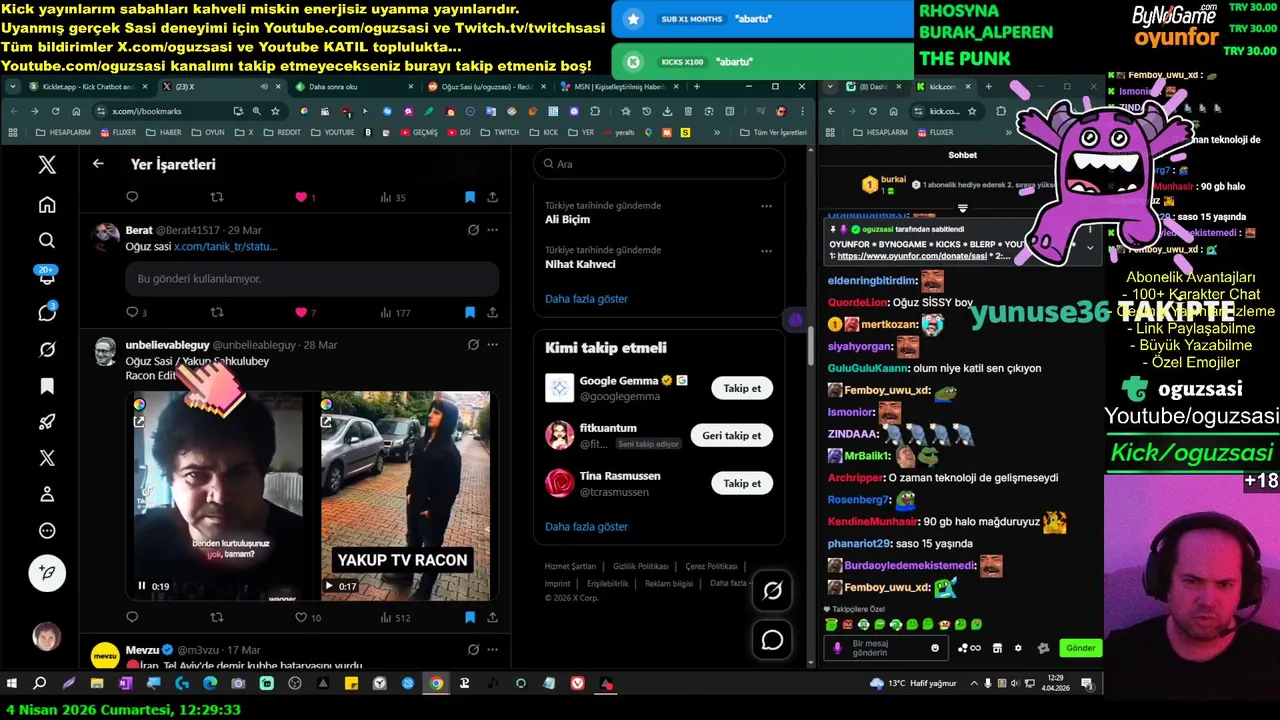Viewport: 1280px width, 720px height.
Task: Open Grok explain icon on Mevzu post
Action: pyautogui.click(x=473, y=650)
